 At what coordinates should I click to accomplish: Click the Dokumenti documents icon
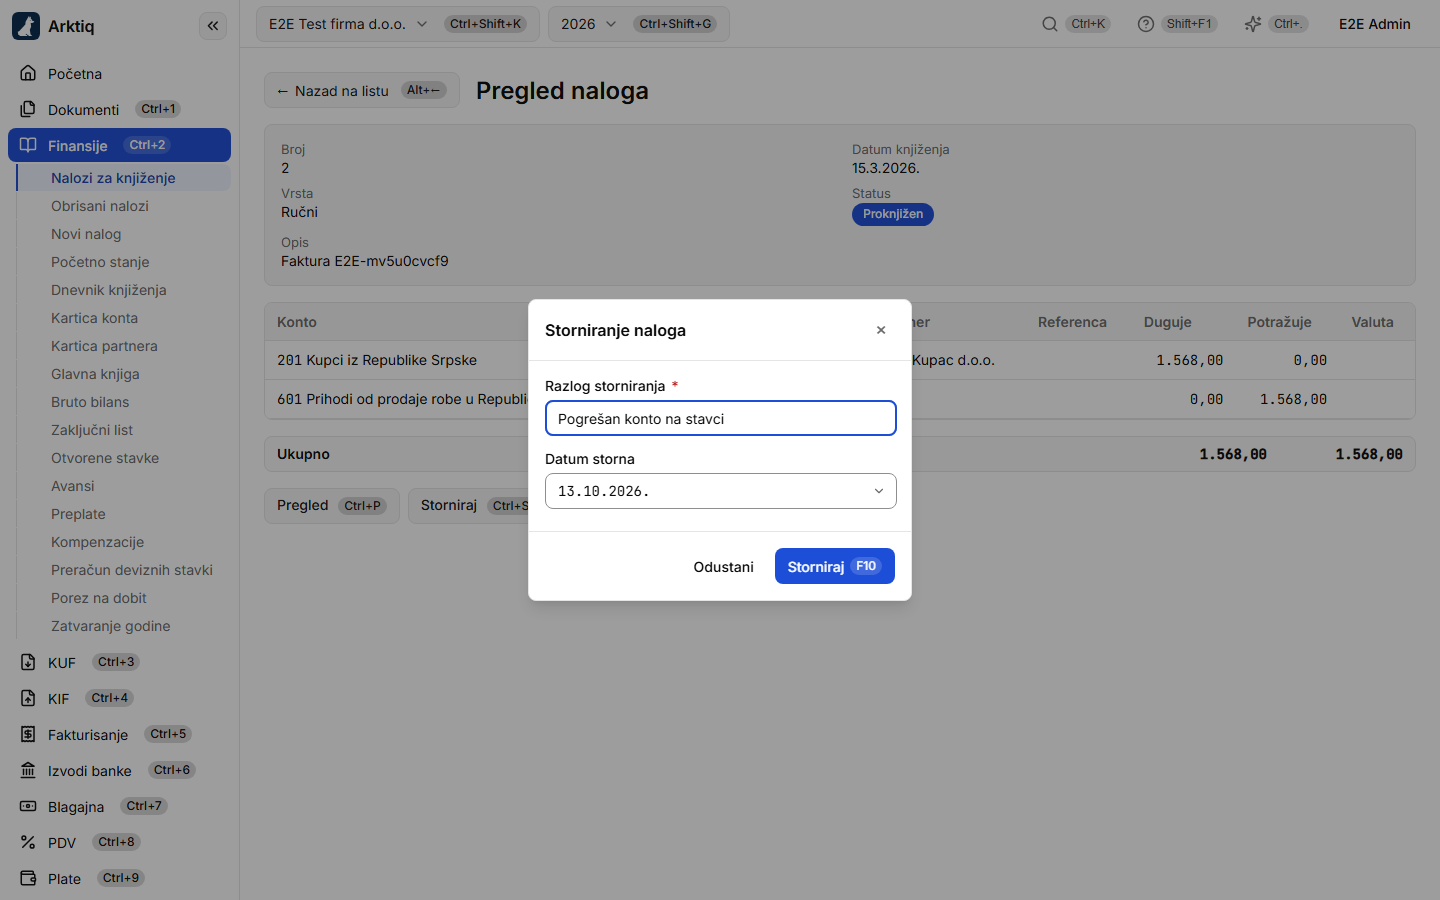click(28, 109)
